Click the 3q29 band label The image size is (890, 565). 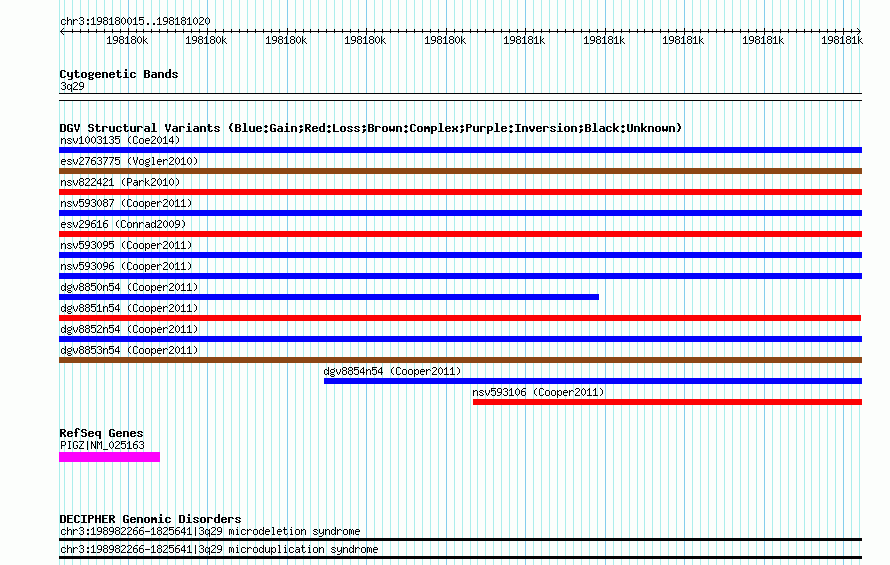click(x=72, y=86)
